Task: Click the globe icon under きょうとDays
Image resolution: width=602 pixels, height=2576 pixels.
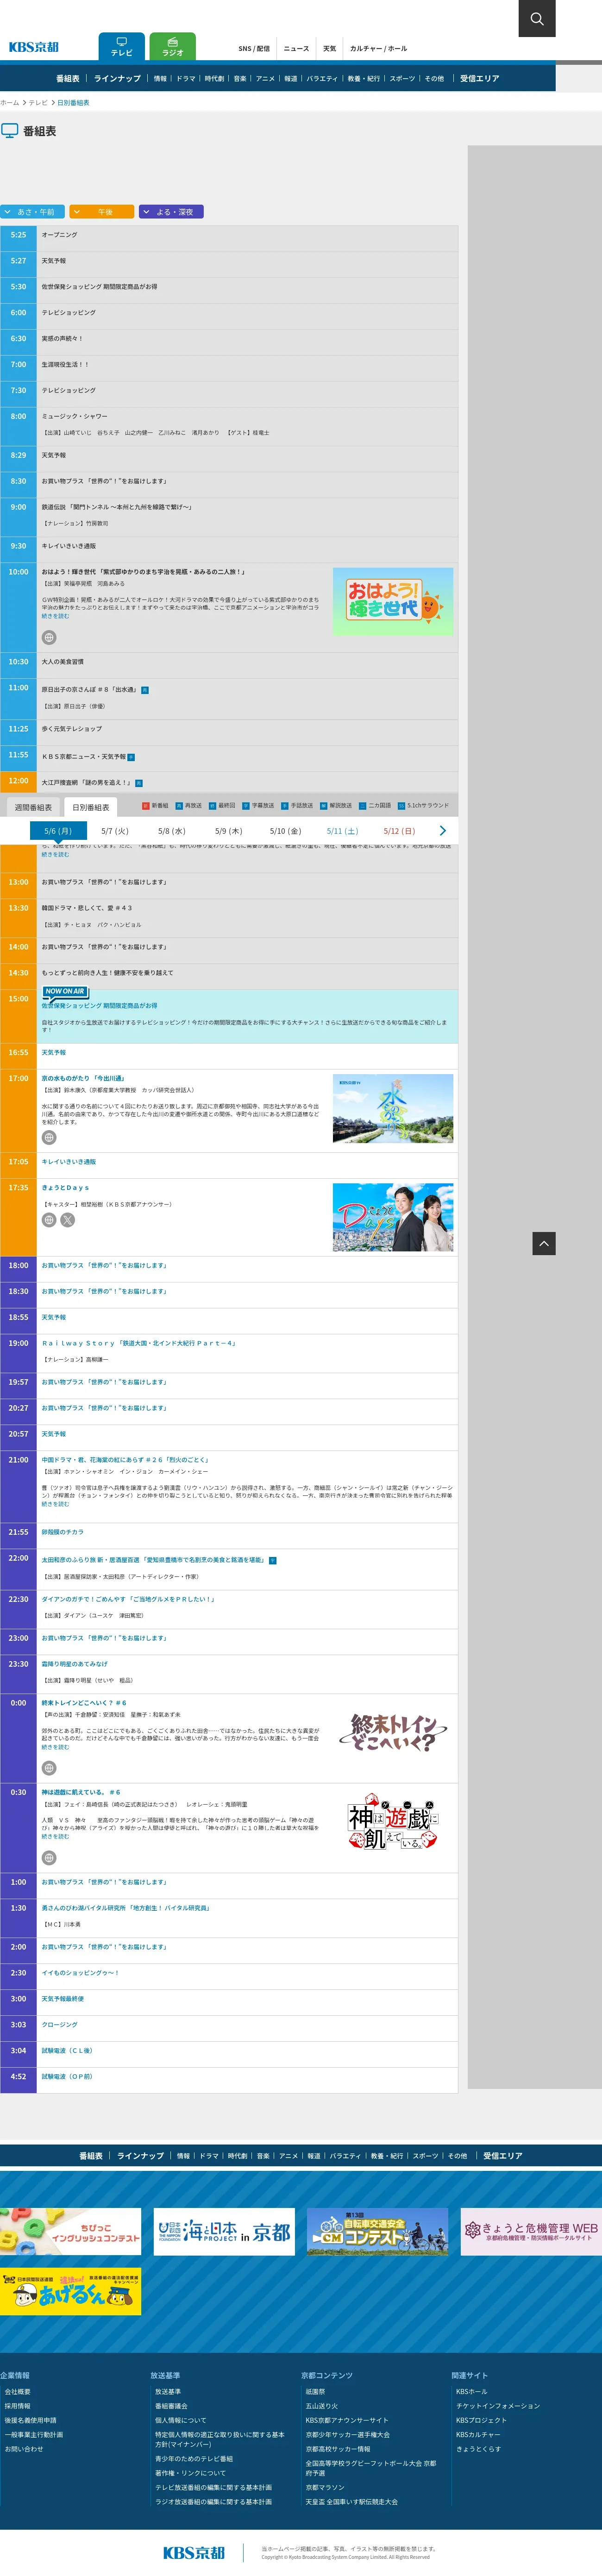Action: click(x=49, y=1220)
